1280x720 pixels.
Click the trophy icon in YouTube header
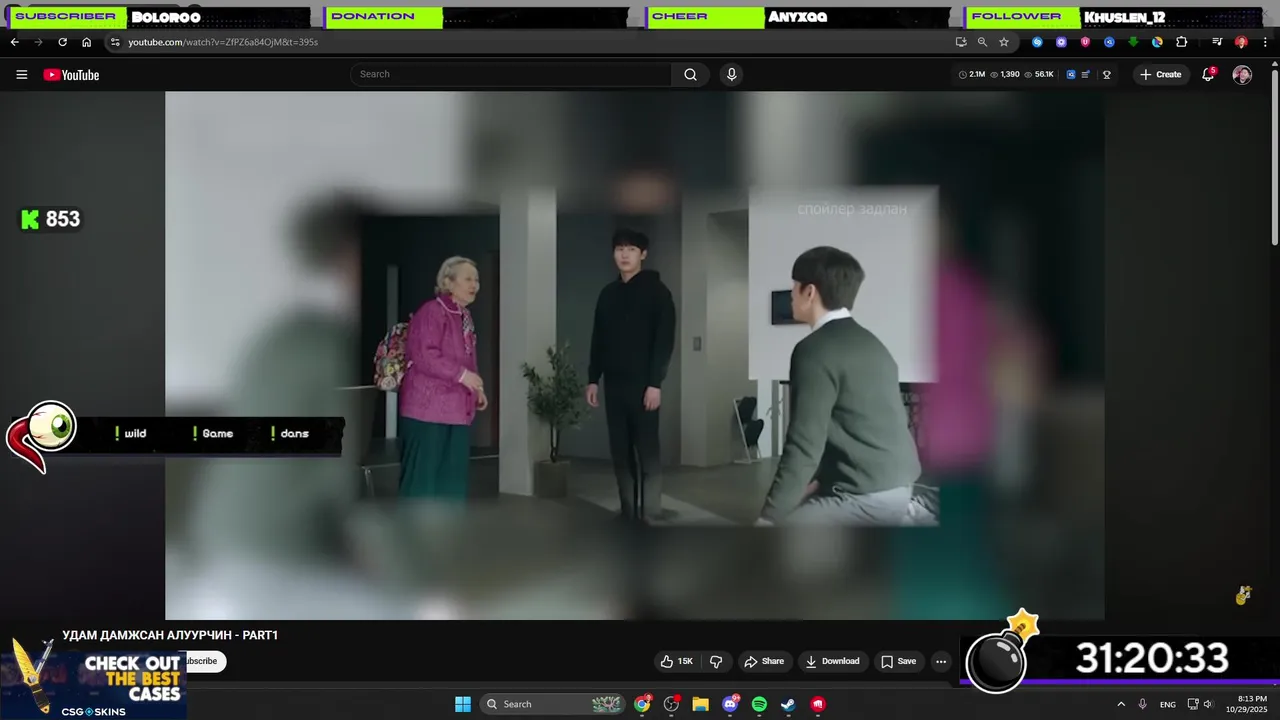click(1106, 75)
